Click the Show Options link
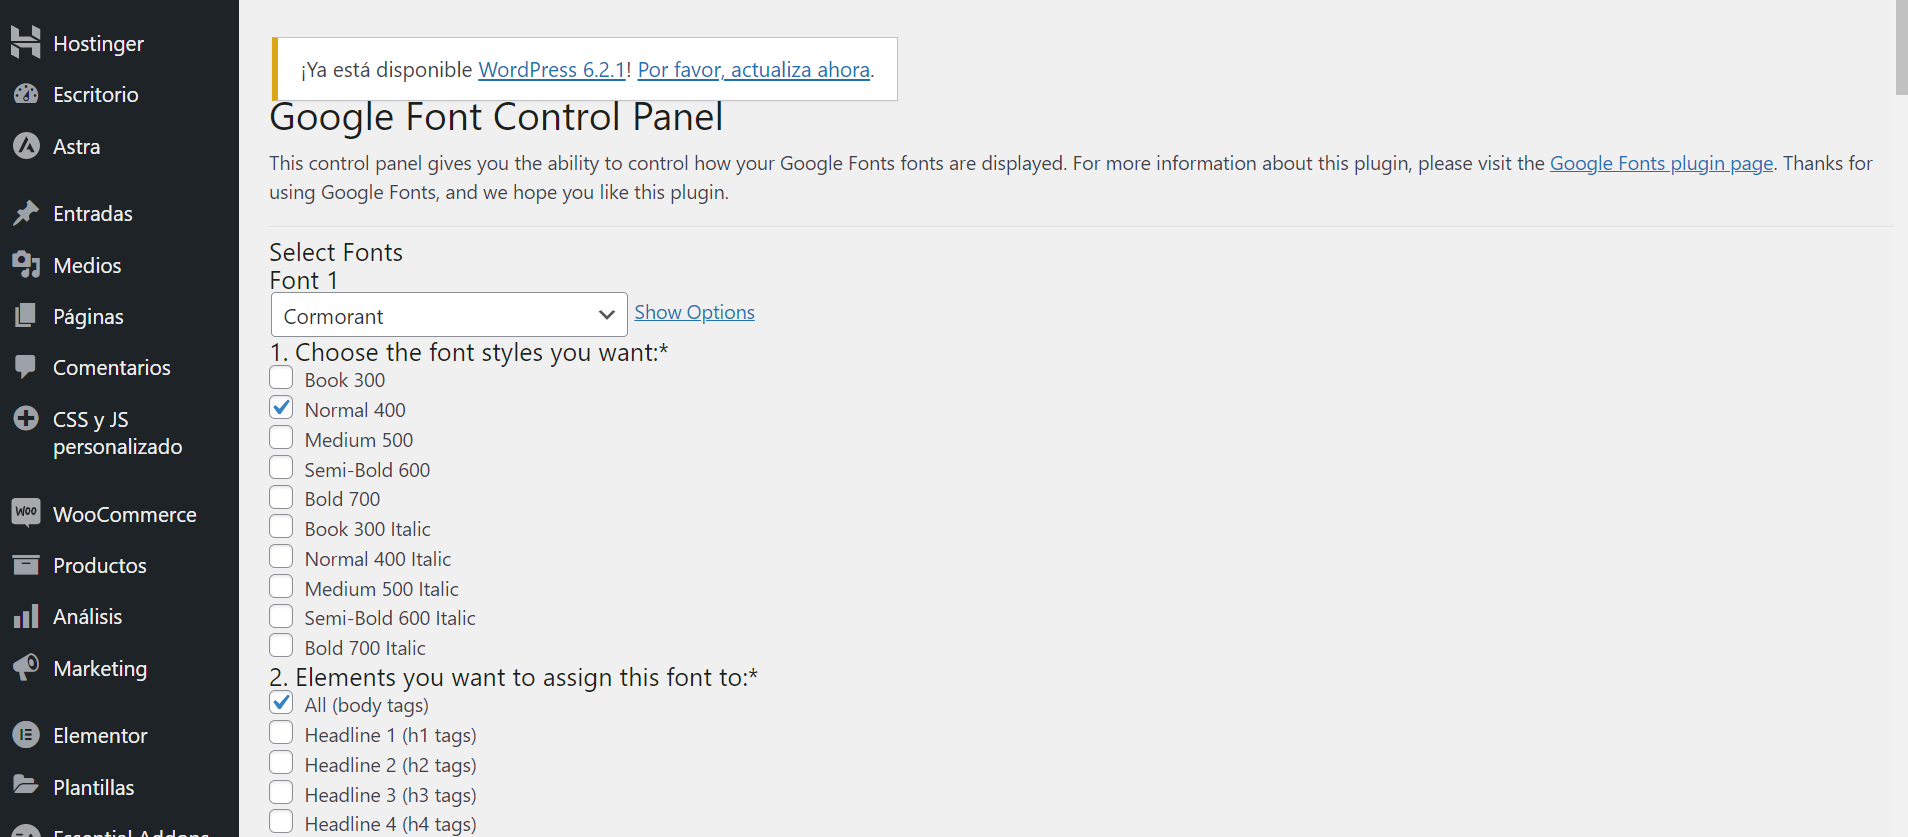 (x=694, y=311)
